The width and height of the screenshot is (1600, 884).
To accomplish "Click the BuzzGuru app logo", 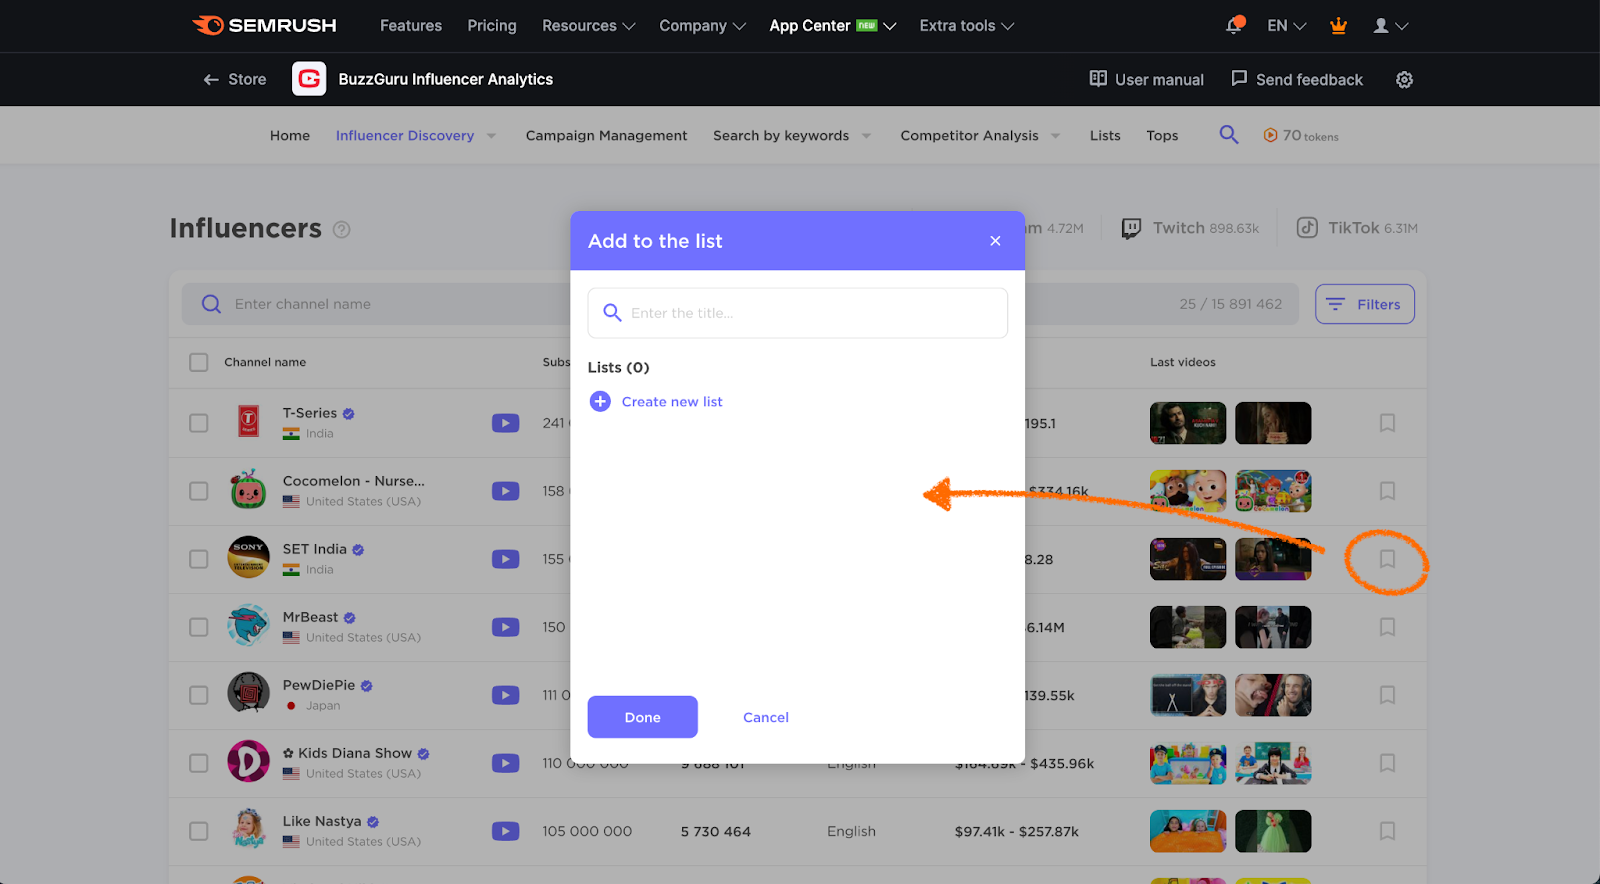I will pyautogui.click(x=309, y=79).
